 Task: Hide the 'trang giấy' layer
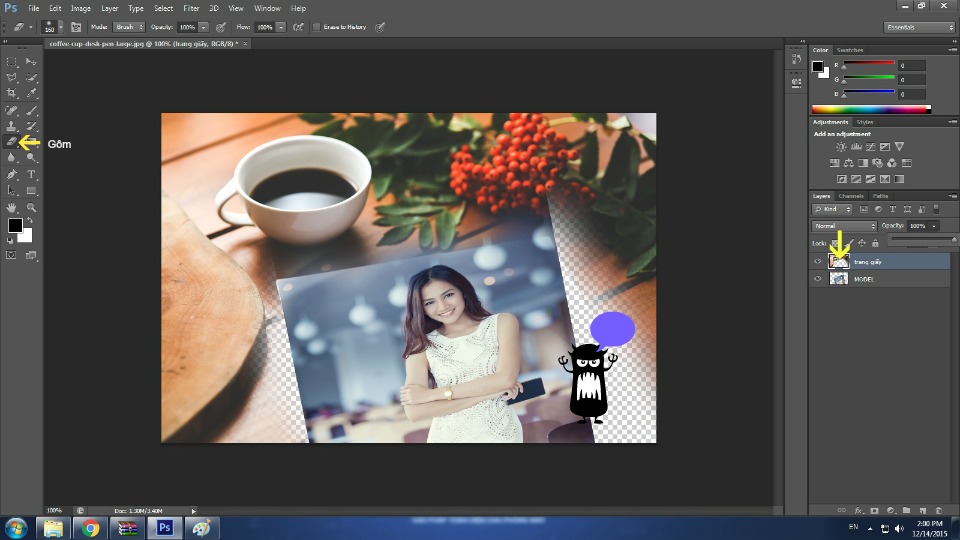point(817,261)
